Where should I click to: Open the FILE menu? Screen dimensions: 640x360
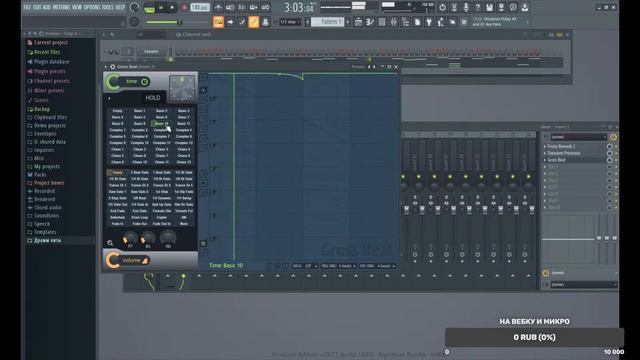[x=27, y=7]
